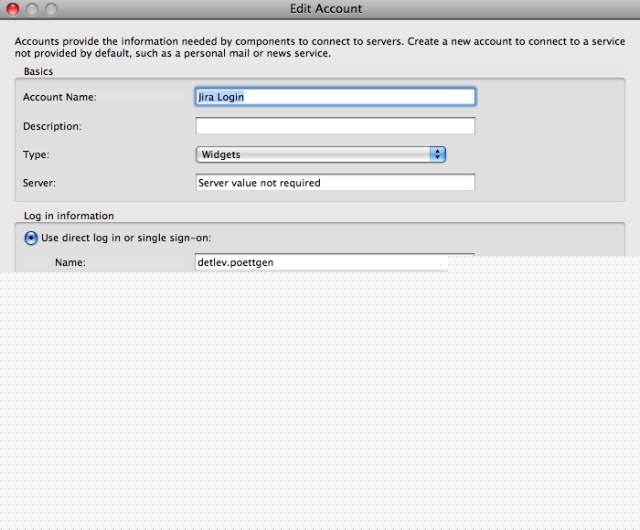The image size is (640, 530).
Task: Click the Account Name field containing Jira Login
Action: (334, 97)
